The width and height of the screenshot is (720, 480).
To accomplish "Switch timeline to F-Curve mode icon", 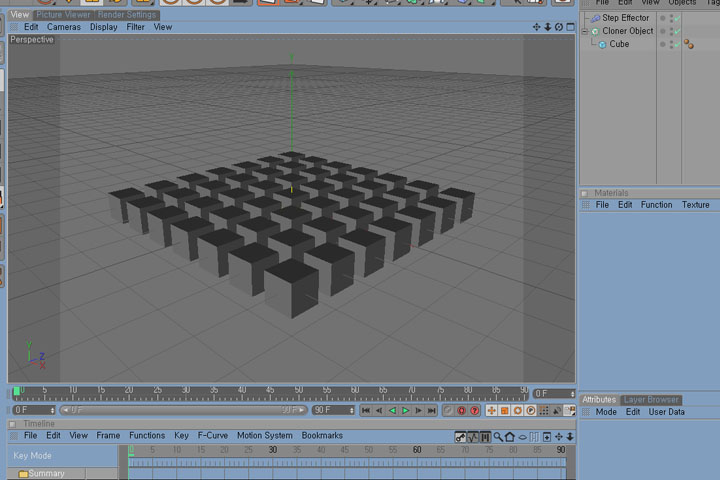I will 472,437.
